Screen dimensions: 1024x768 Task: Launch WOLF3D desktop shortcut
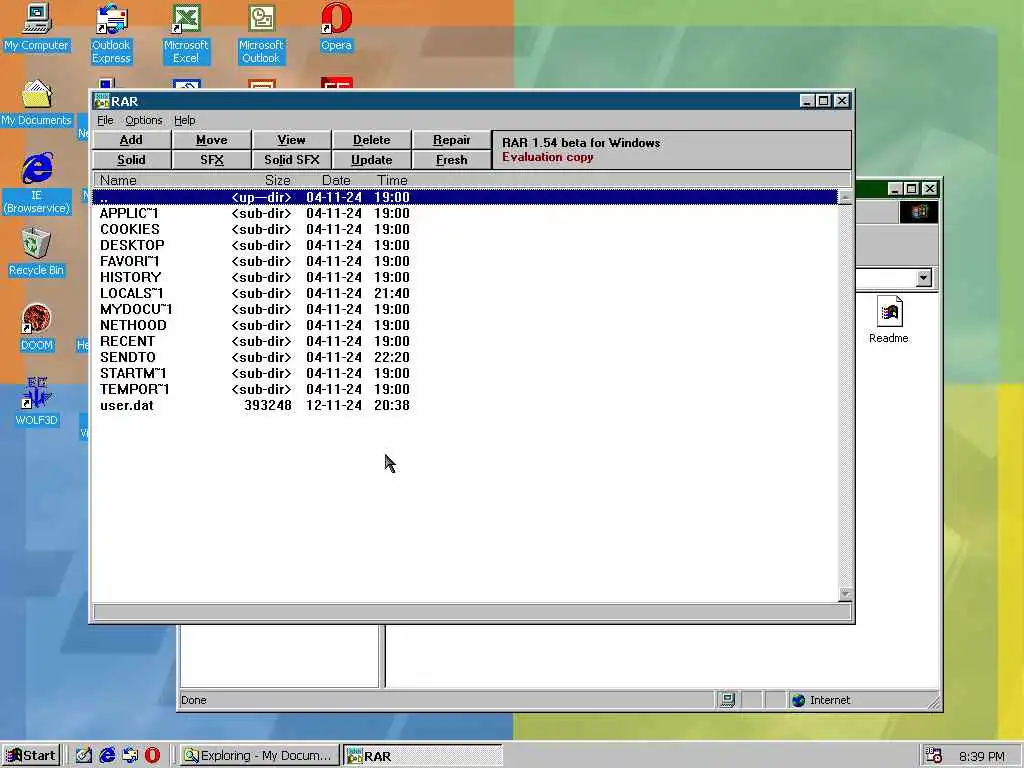tap(37, 402)
